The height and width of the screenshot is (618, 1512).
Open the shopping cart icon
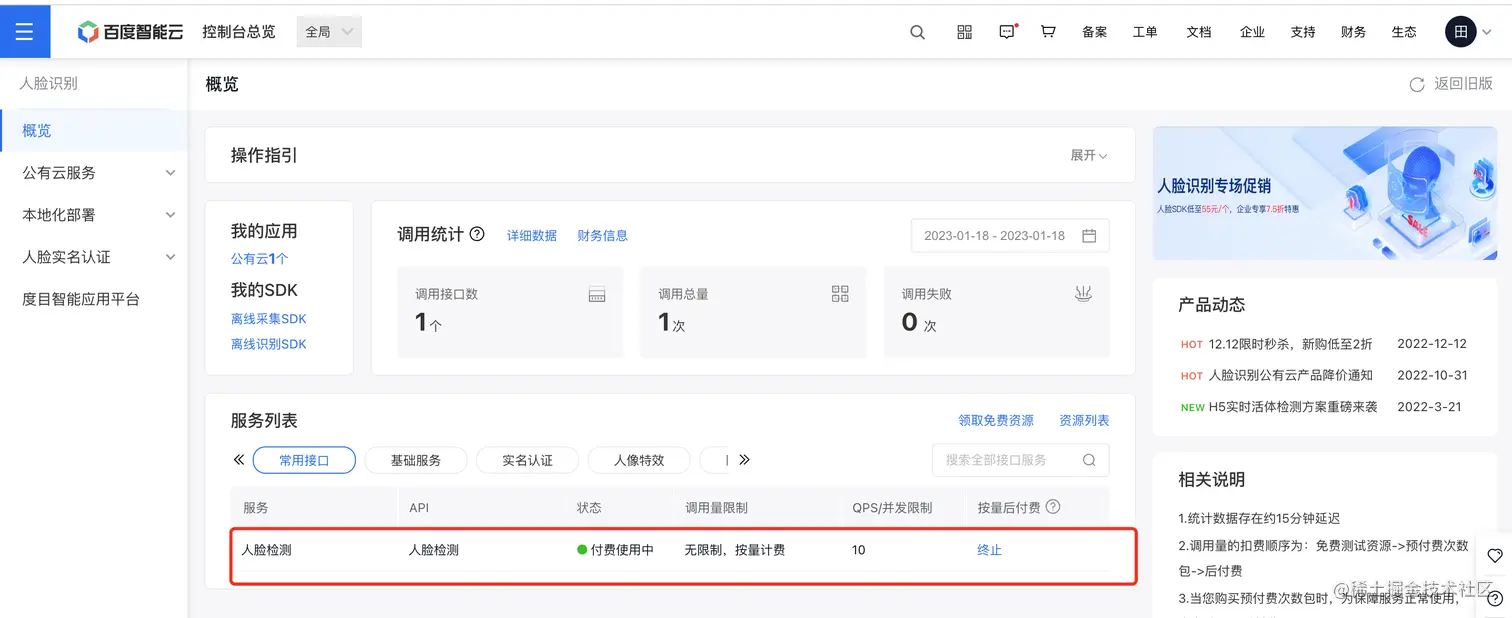[1048, 32]
